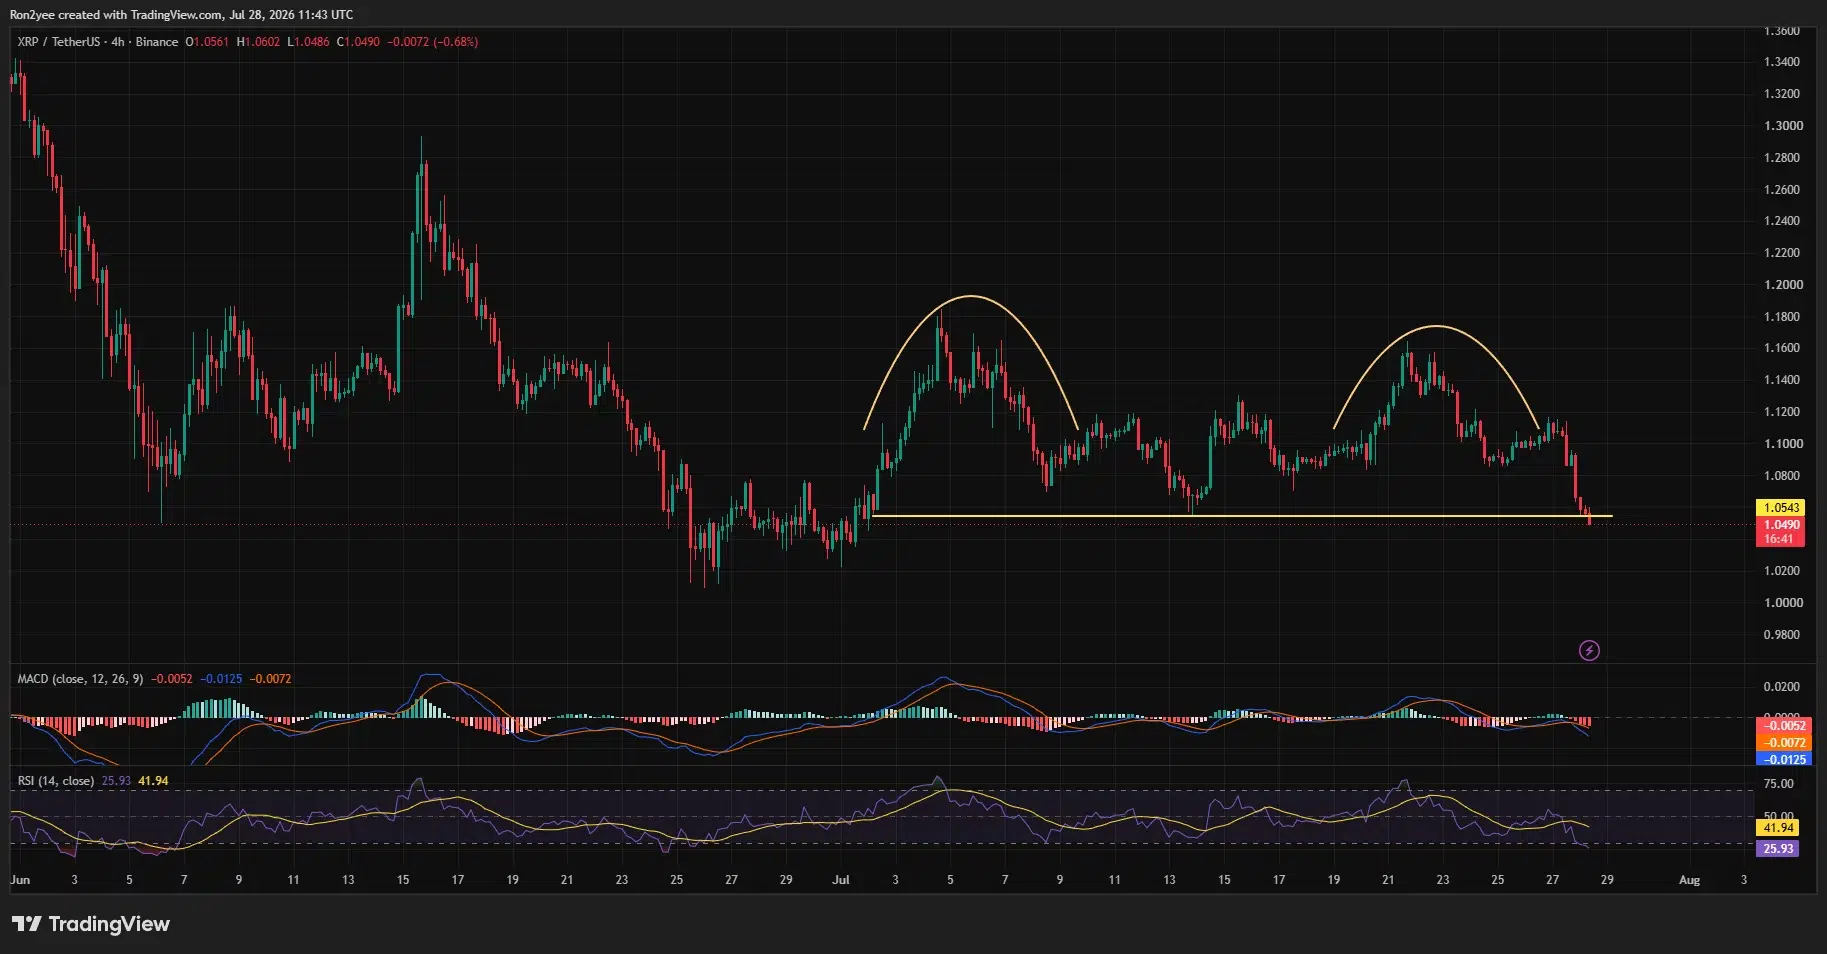1827x954 pixels.
Task: Click the red -0.0052 MACD axis label
Action: point(1784,726)
